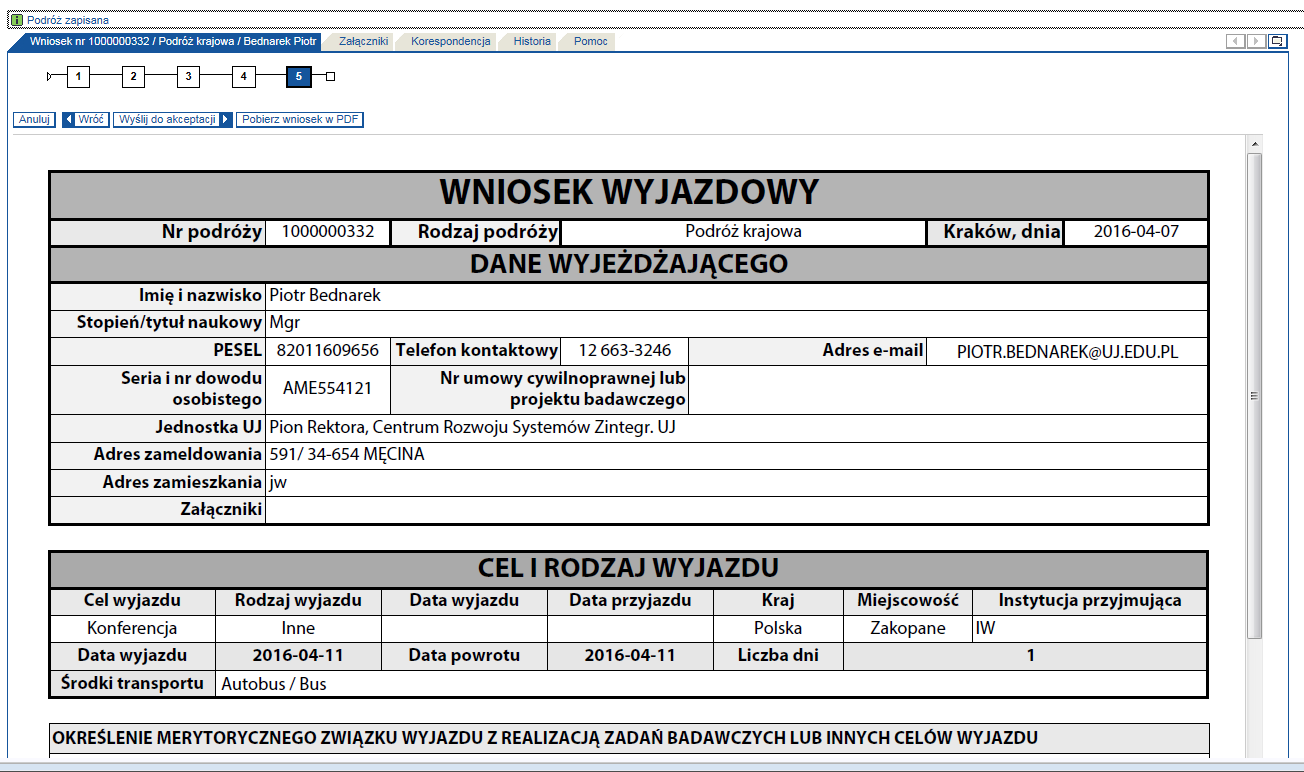
Task: Switch to the Korespondencja tab
Action: (450, 41)
